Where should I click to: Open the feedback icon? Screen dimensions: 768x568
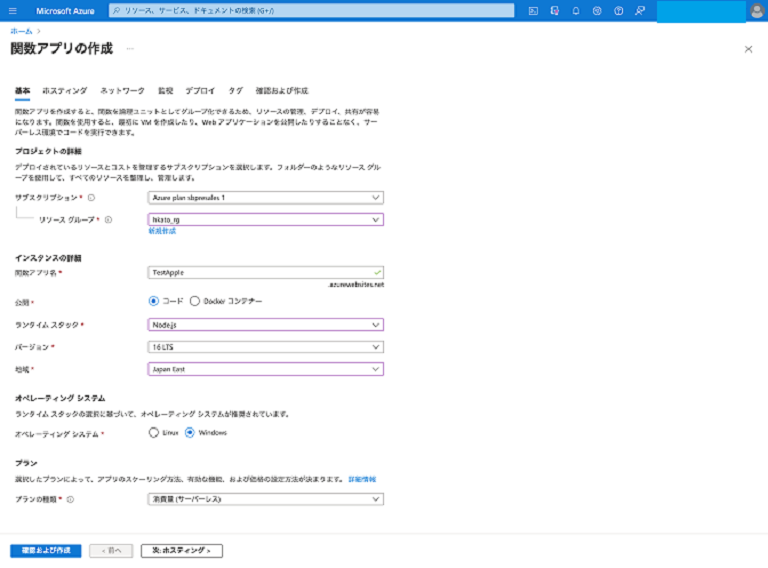[x=640, y=11]
